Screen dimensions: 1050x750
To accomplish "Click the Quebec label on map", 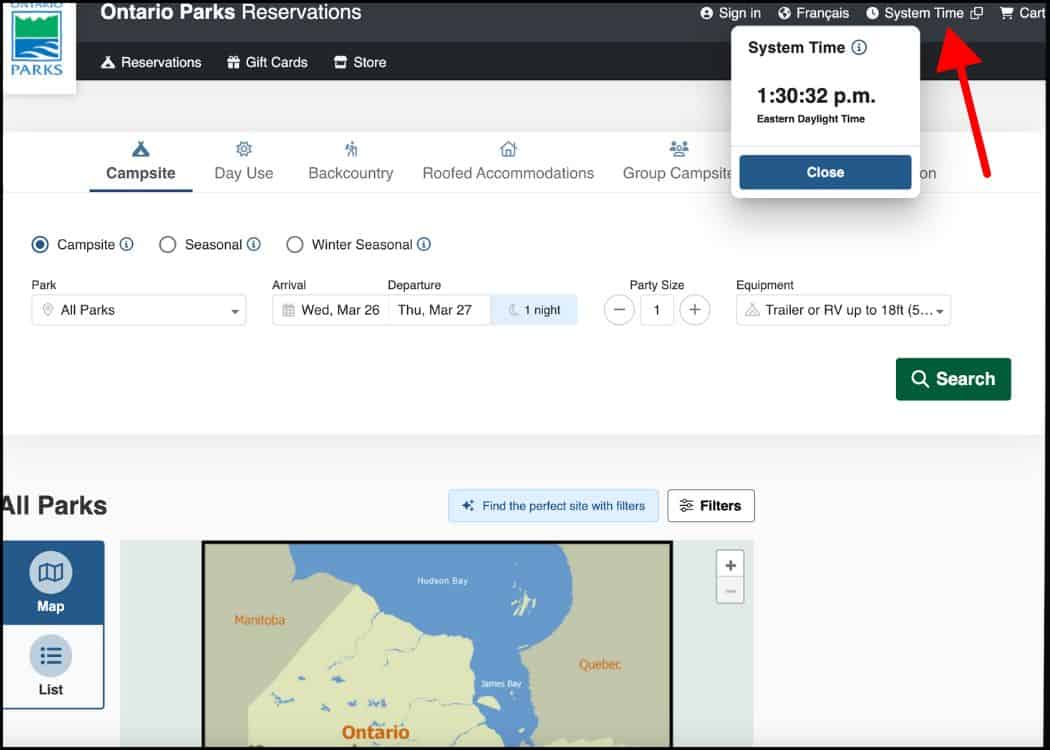I will 600,664.
